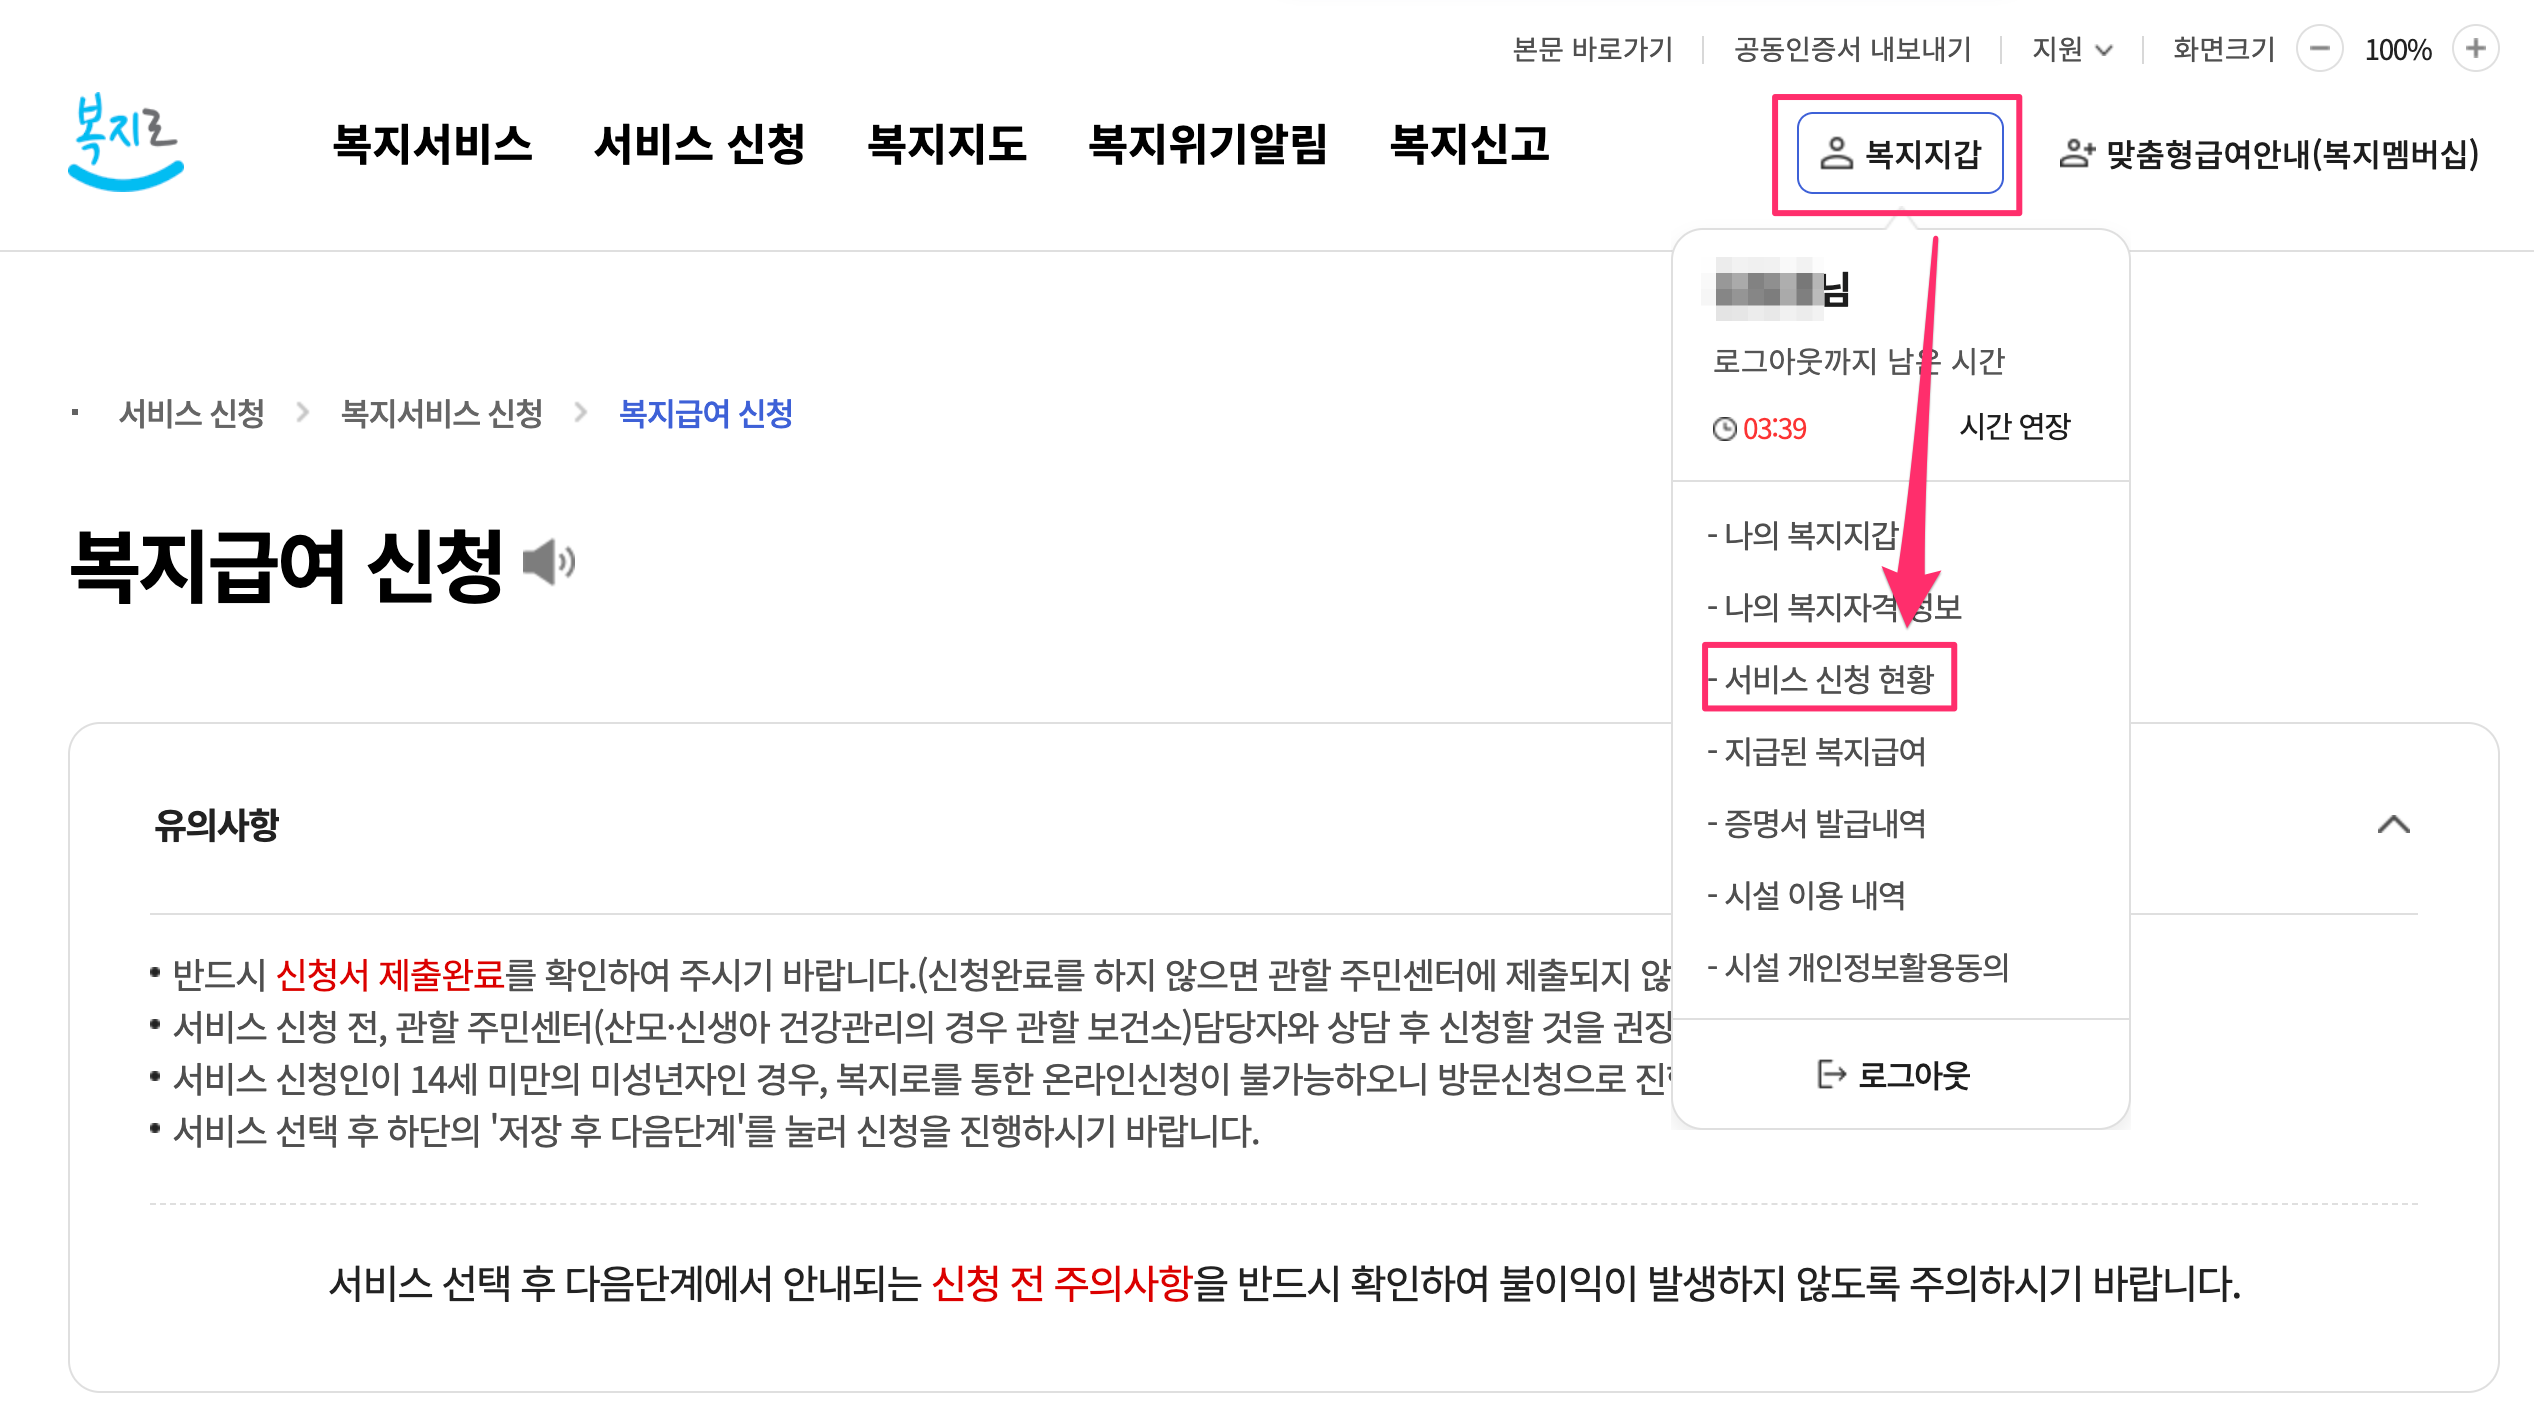The width and height of the screenshot is (2534, 1414).
Task: Click the 공동인증서 내보내기 link
Action: 1855,48
